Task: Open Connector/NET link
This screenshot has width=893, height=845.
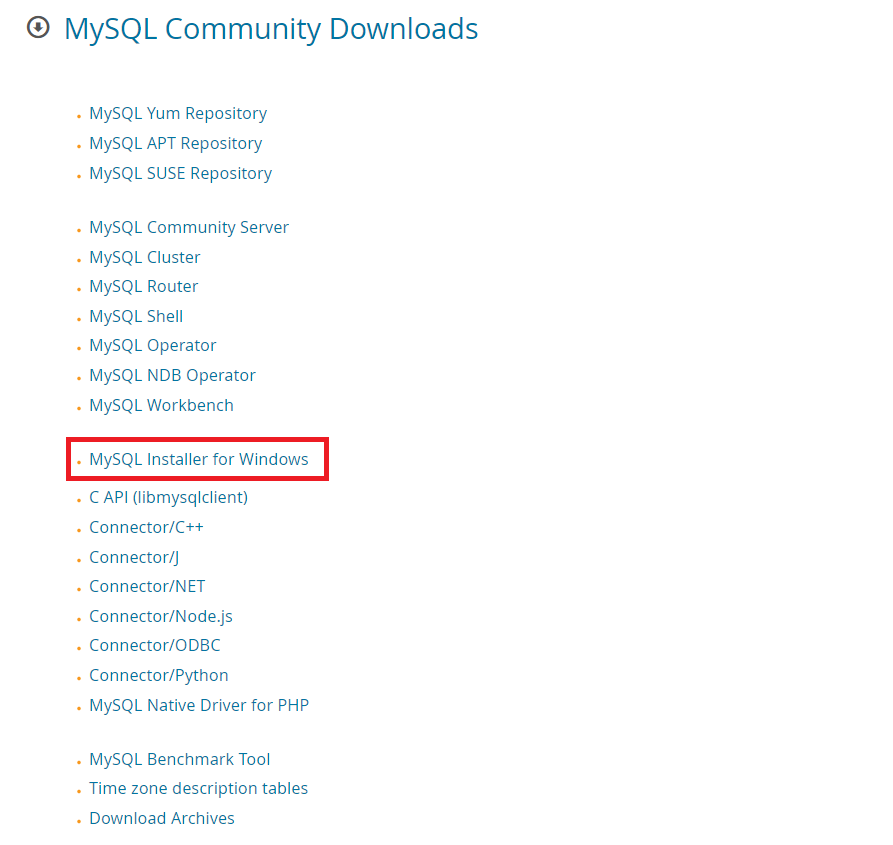Action: (147, 586)
